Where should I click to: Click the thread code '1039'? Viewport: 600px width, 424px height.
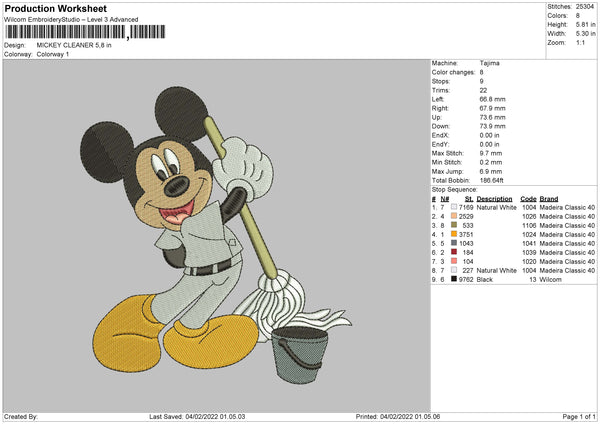[x=529, y=252]
